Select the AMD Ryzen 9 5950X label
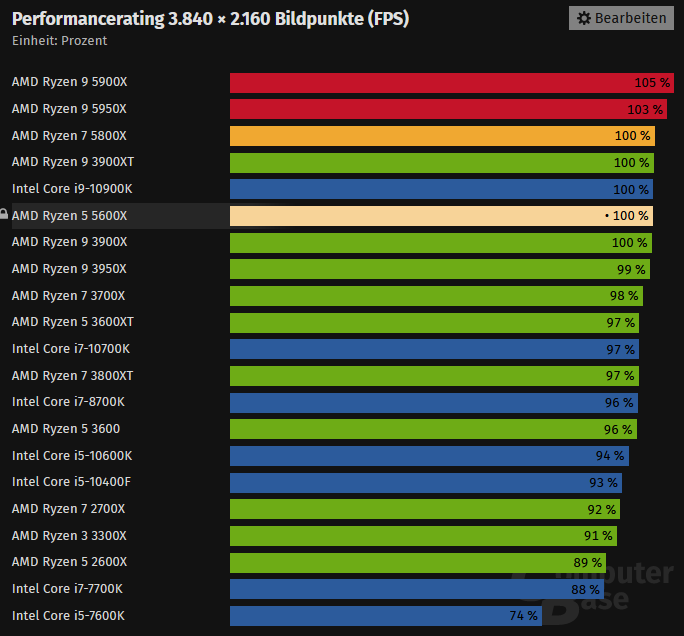 pyautogui.click(x=69, y=109)
